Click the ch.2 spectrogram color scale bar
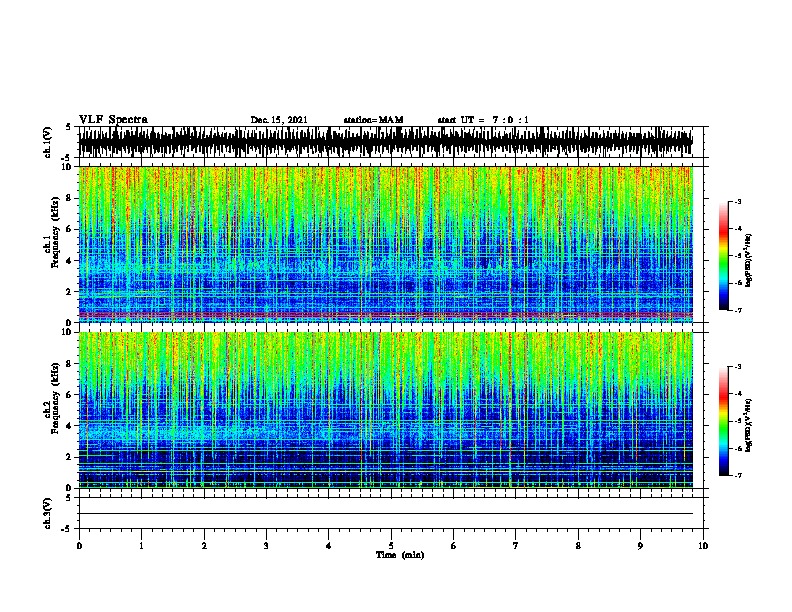This screenshot has width=792, height=612. click(723, 421)
